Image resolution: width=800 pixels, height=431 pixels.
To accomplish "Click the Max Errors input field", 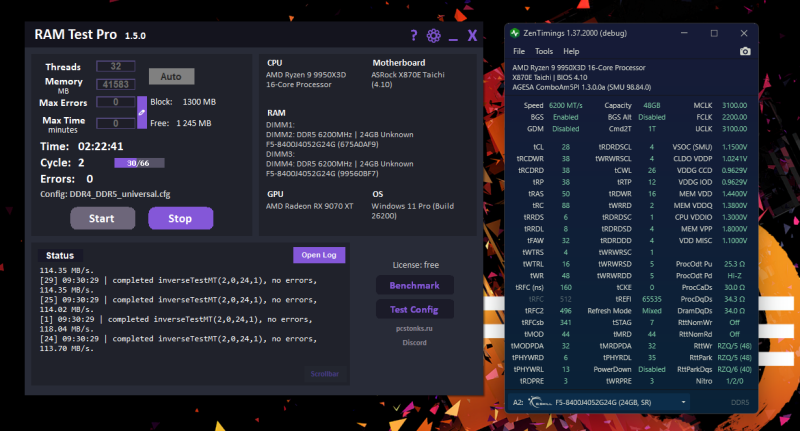I will point(116,102).
